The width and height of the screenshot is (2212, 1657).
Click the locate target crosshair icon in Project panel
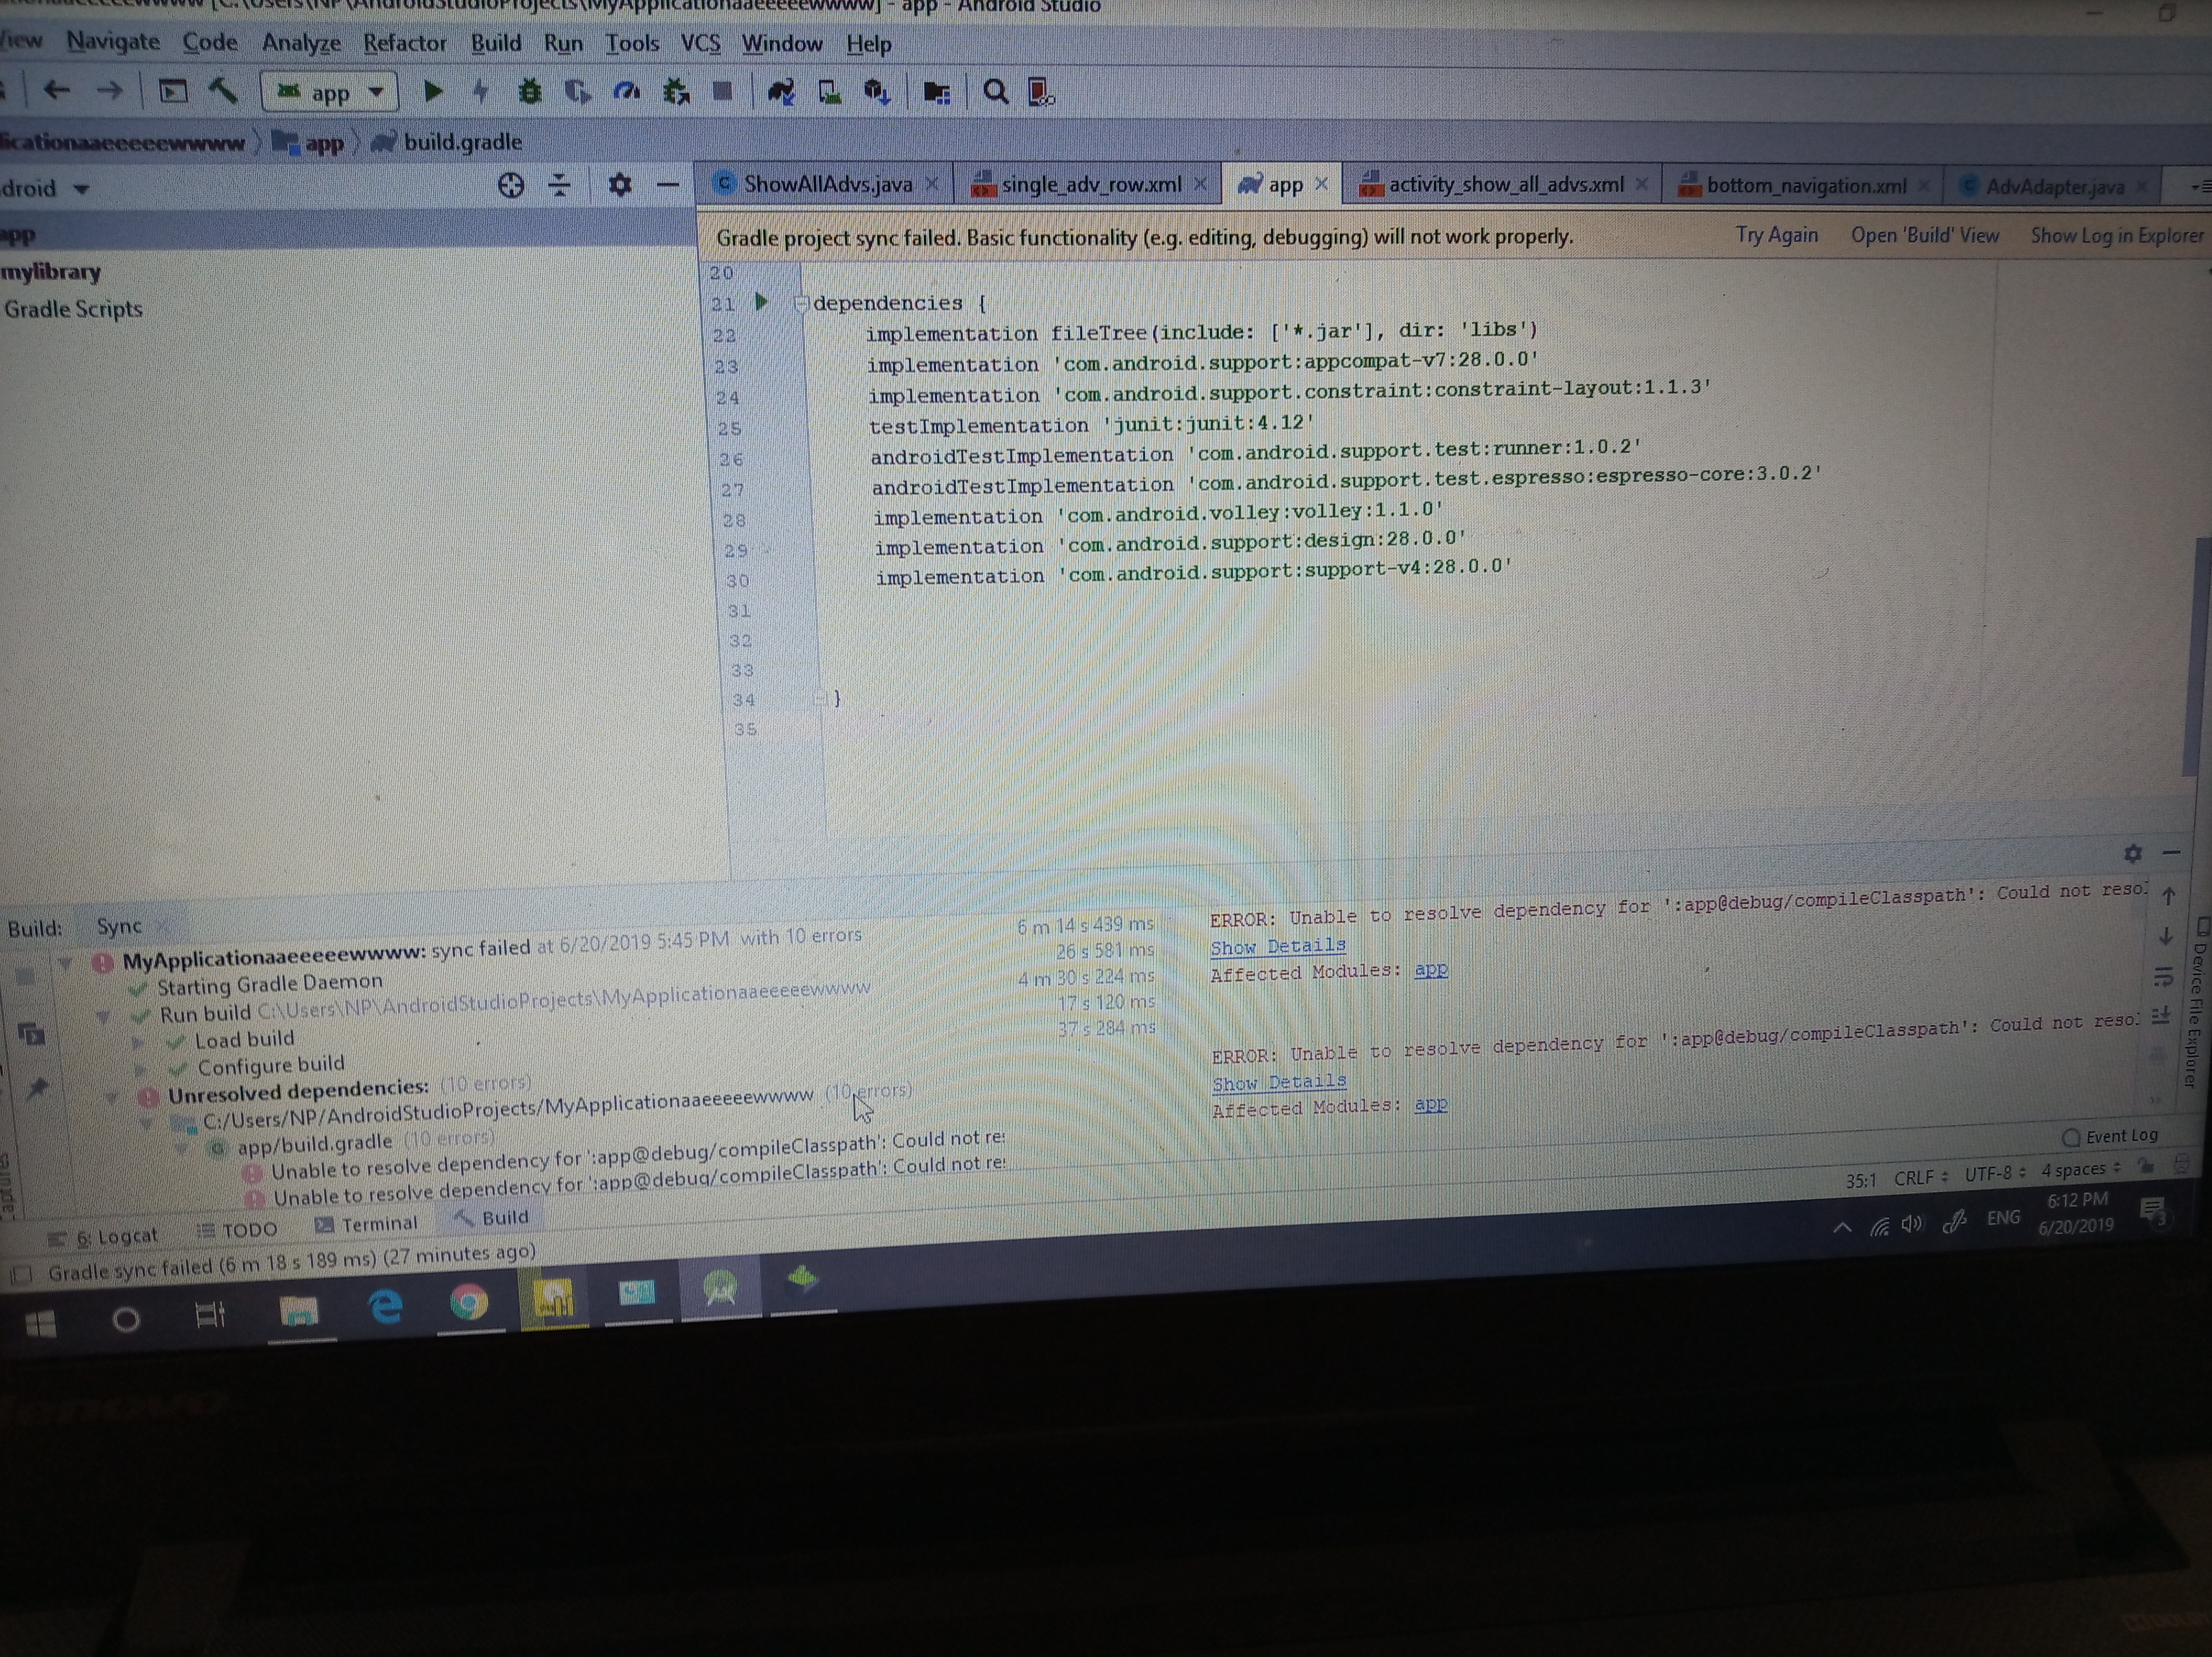[511, 185]
